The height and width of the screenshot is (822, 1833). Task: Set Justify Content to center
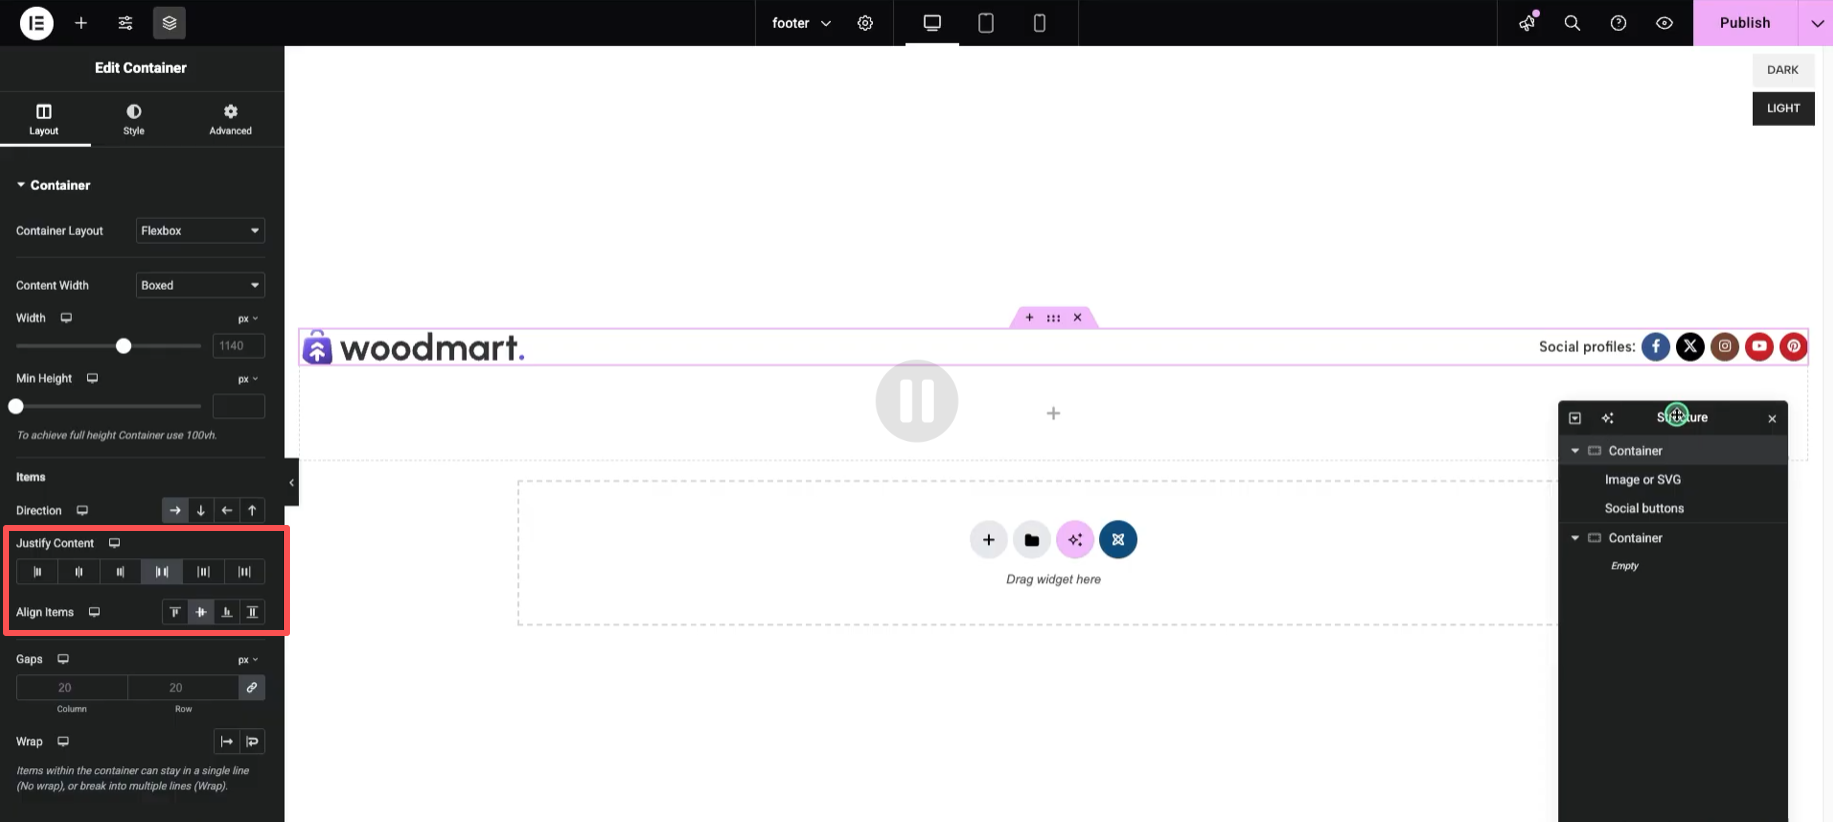(x=79, y=572)
